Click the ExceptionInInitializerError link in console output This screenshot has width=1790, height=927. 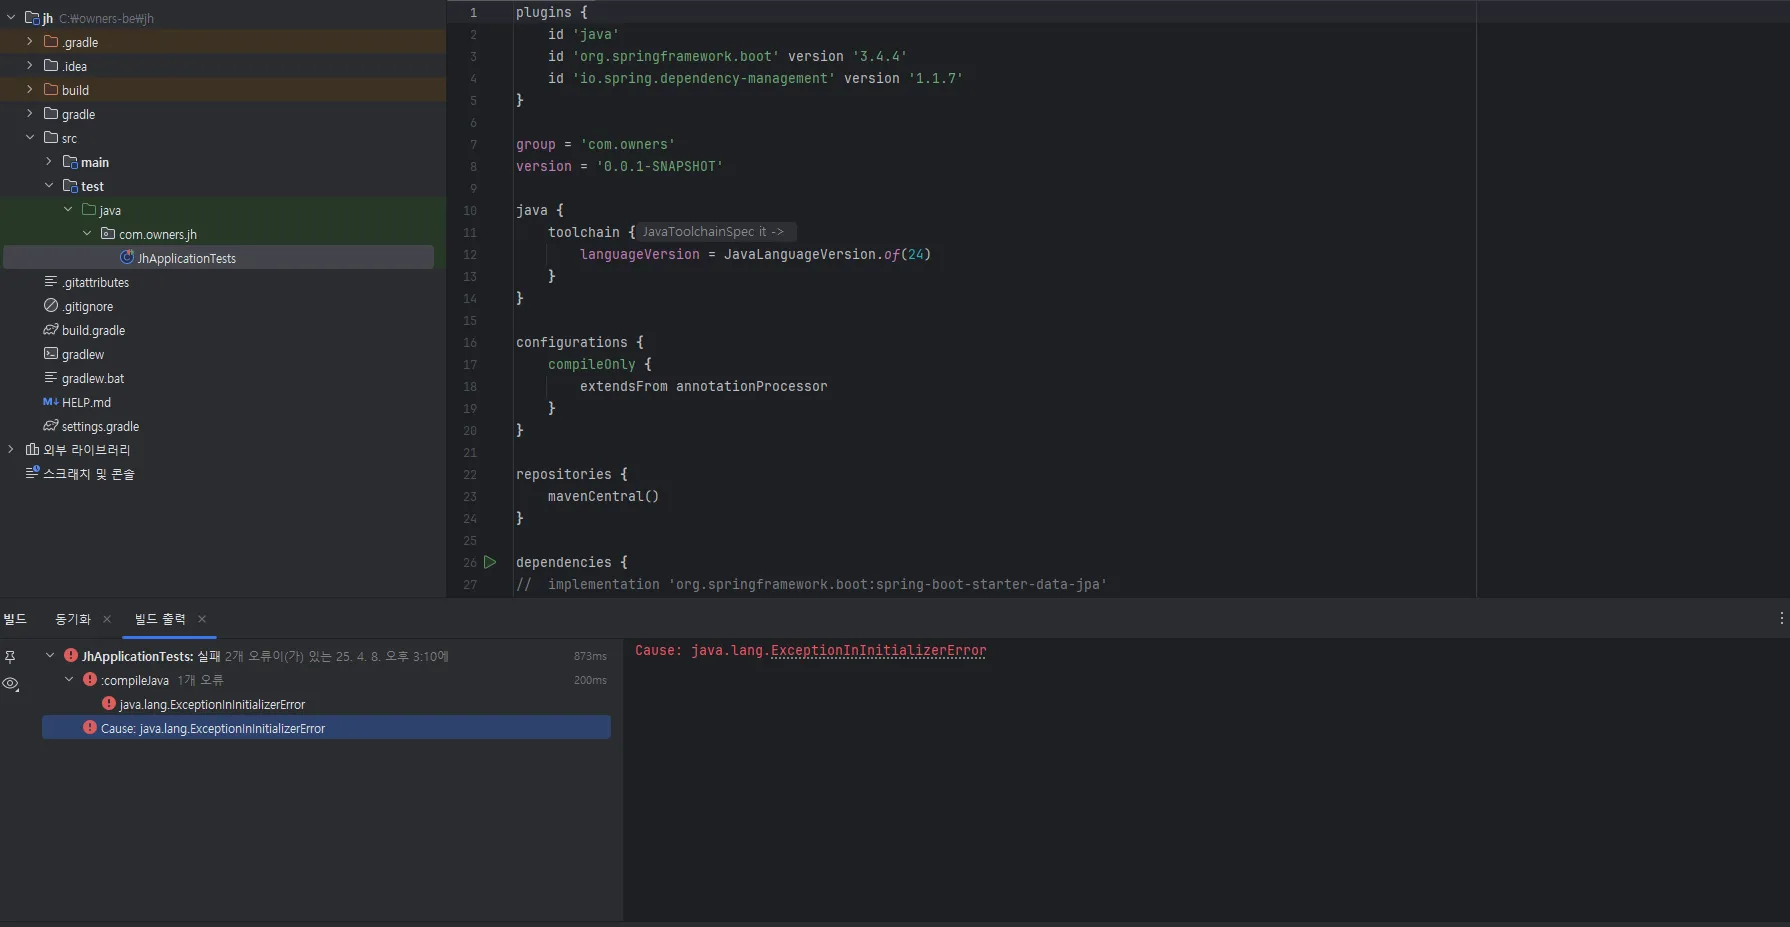click(x=878, y=650)
